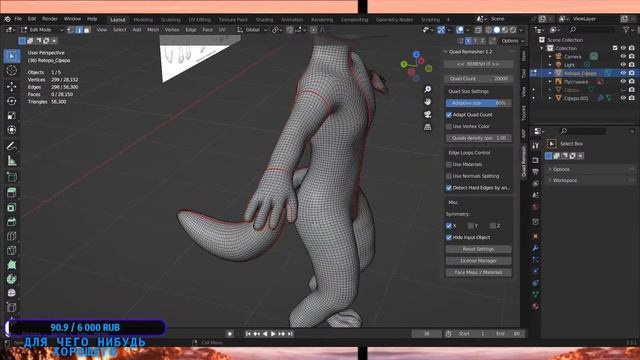Switch to the UV Editing workspace tab
Viewport: 640px width, 360px height.
coord(200,20)
